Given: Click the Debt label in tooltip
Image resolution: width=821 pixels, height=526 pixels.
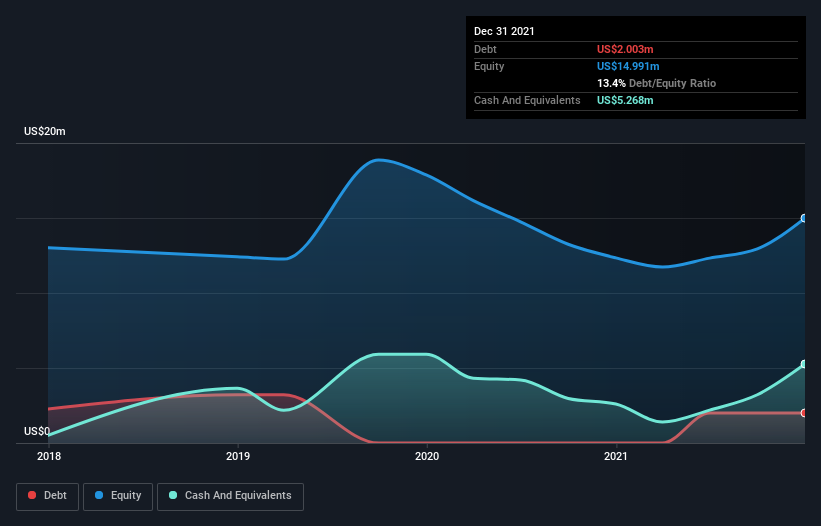Looking at the screenshot, I should [485, 49].
